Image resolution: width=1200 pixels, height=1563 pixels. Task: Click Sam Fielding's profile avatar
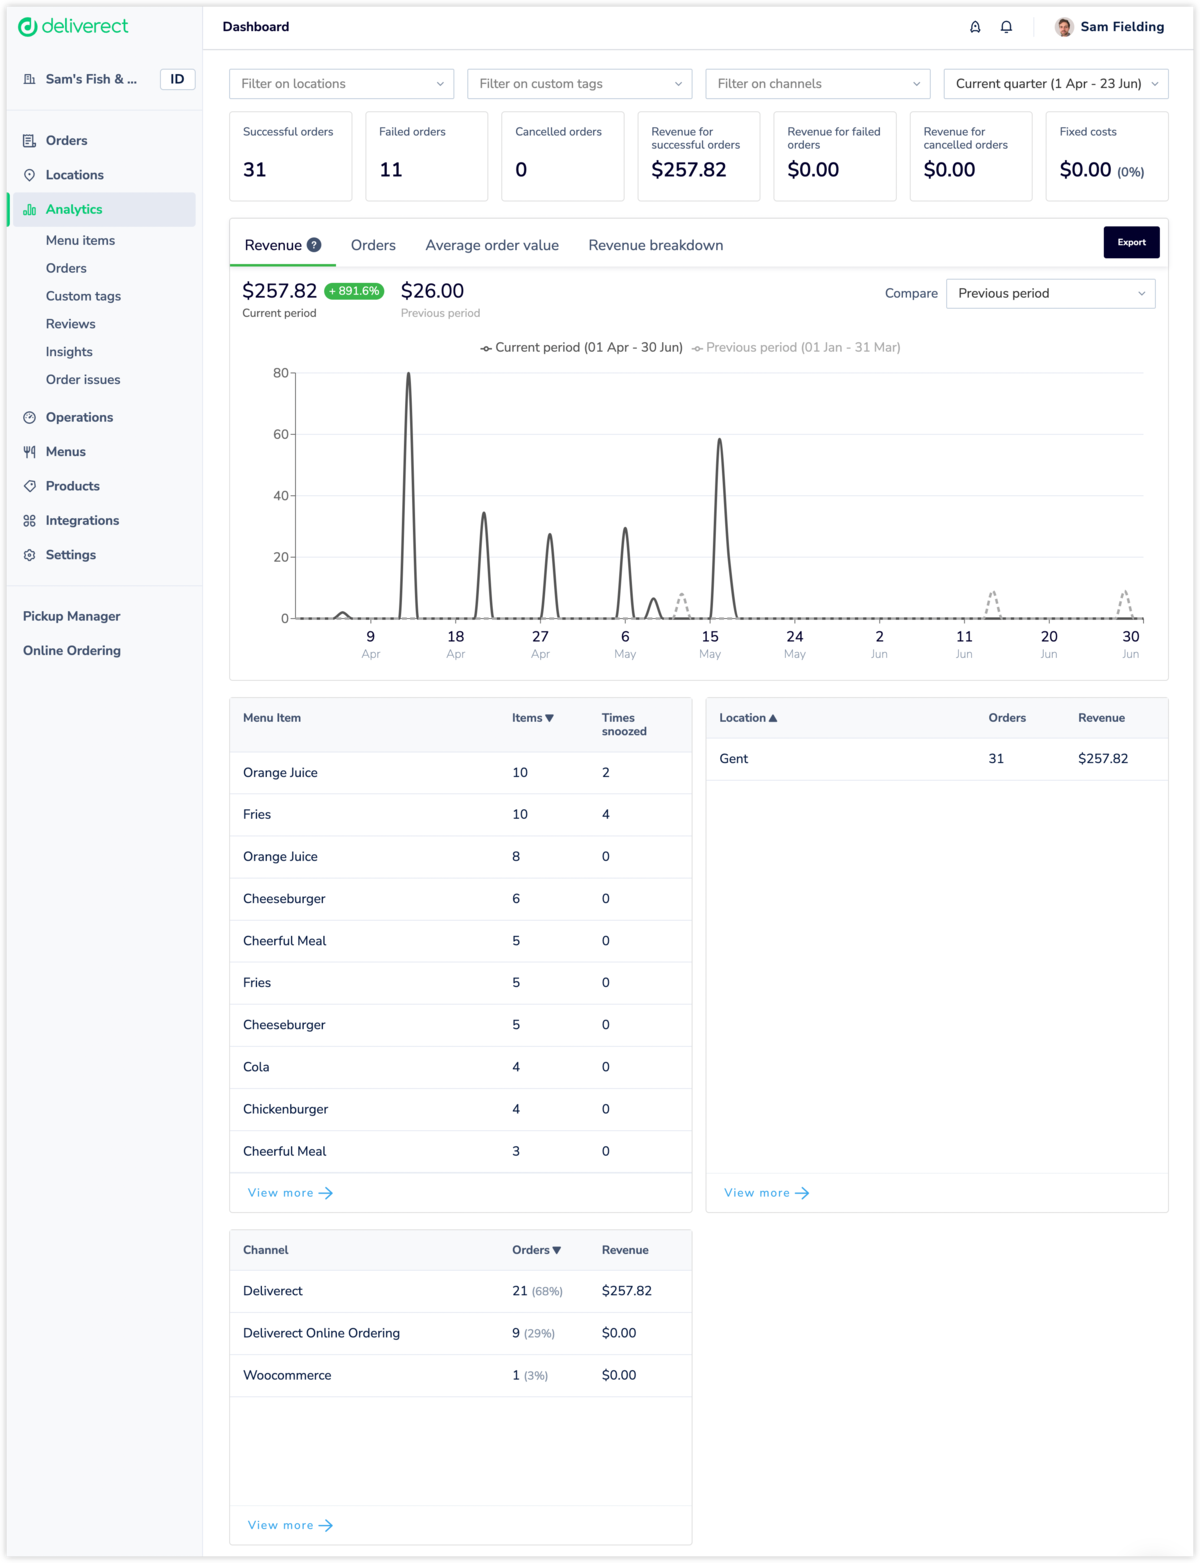click(x=1064, y=27)
